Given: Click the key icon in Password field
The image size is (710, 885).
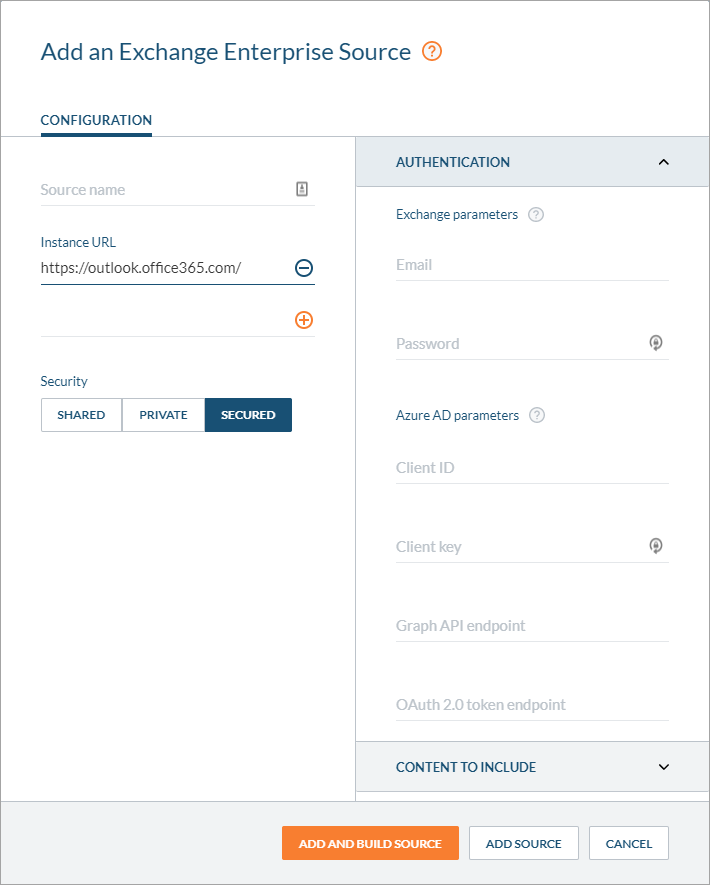Looking at the screenshot, I should 656,343.
